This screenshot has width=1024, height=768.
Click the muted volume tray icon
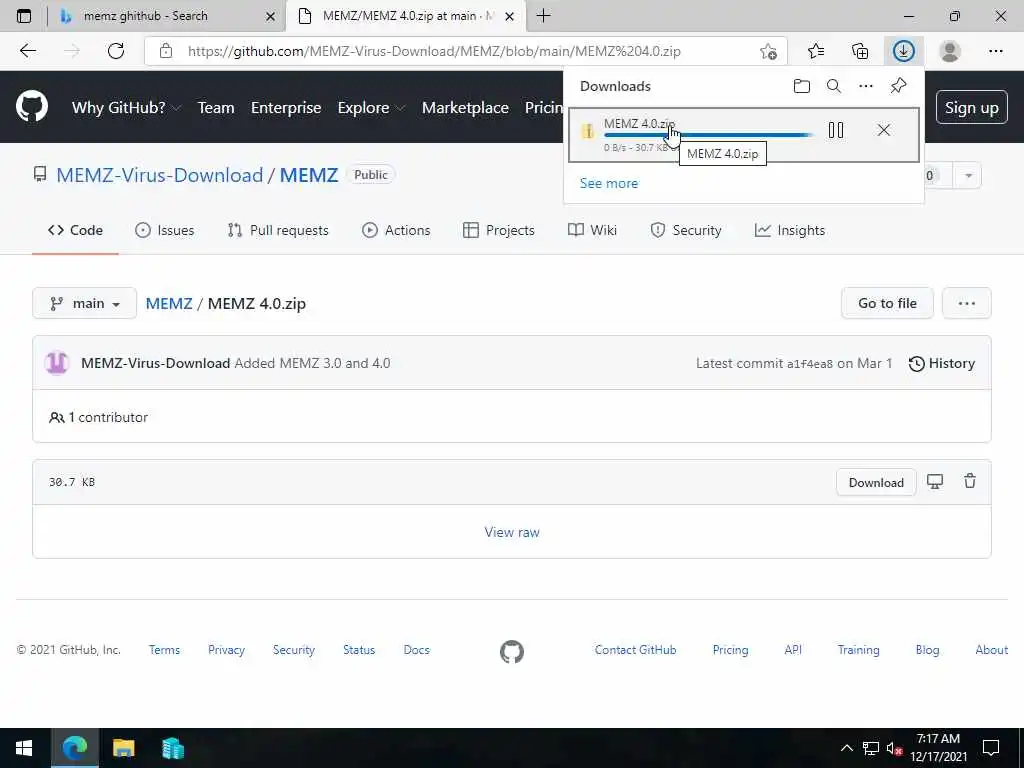[x=894, y=748]
